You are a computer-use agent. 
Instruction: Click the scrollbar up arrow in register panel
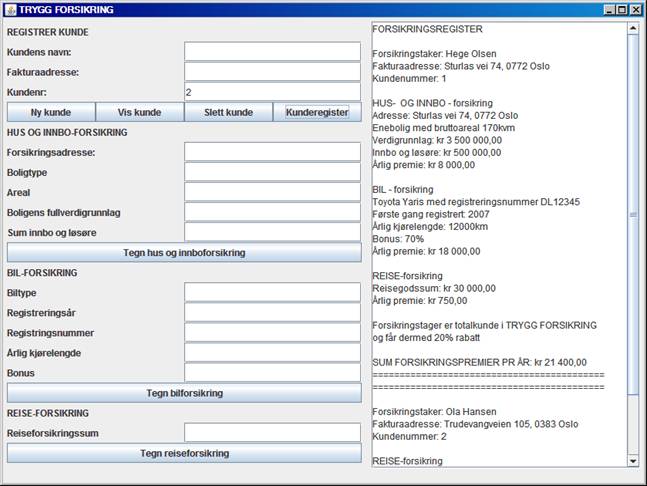pyautogui.click(x=633, y=28)
